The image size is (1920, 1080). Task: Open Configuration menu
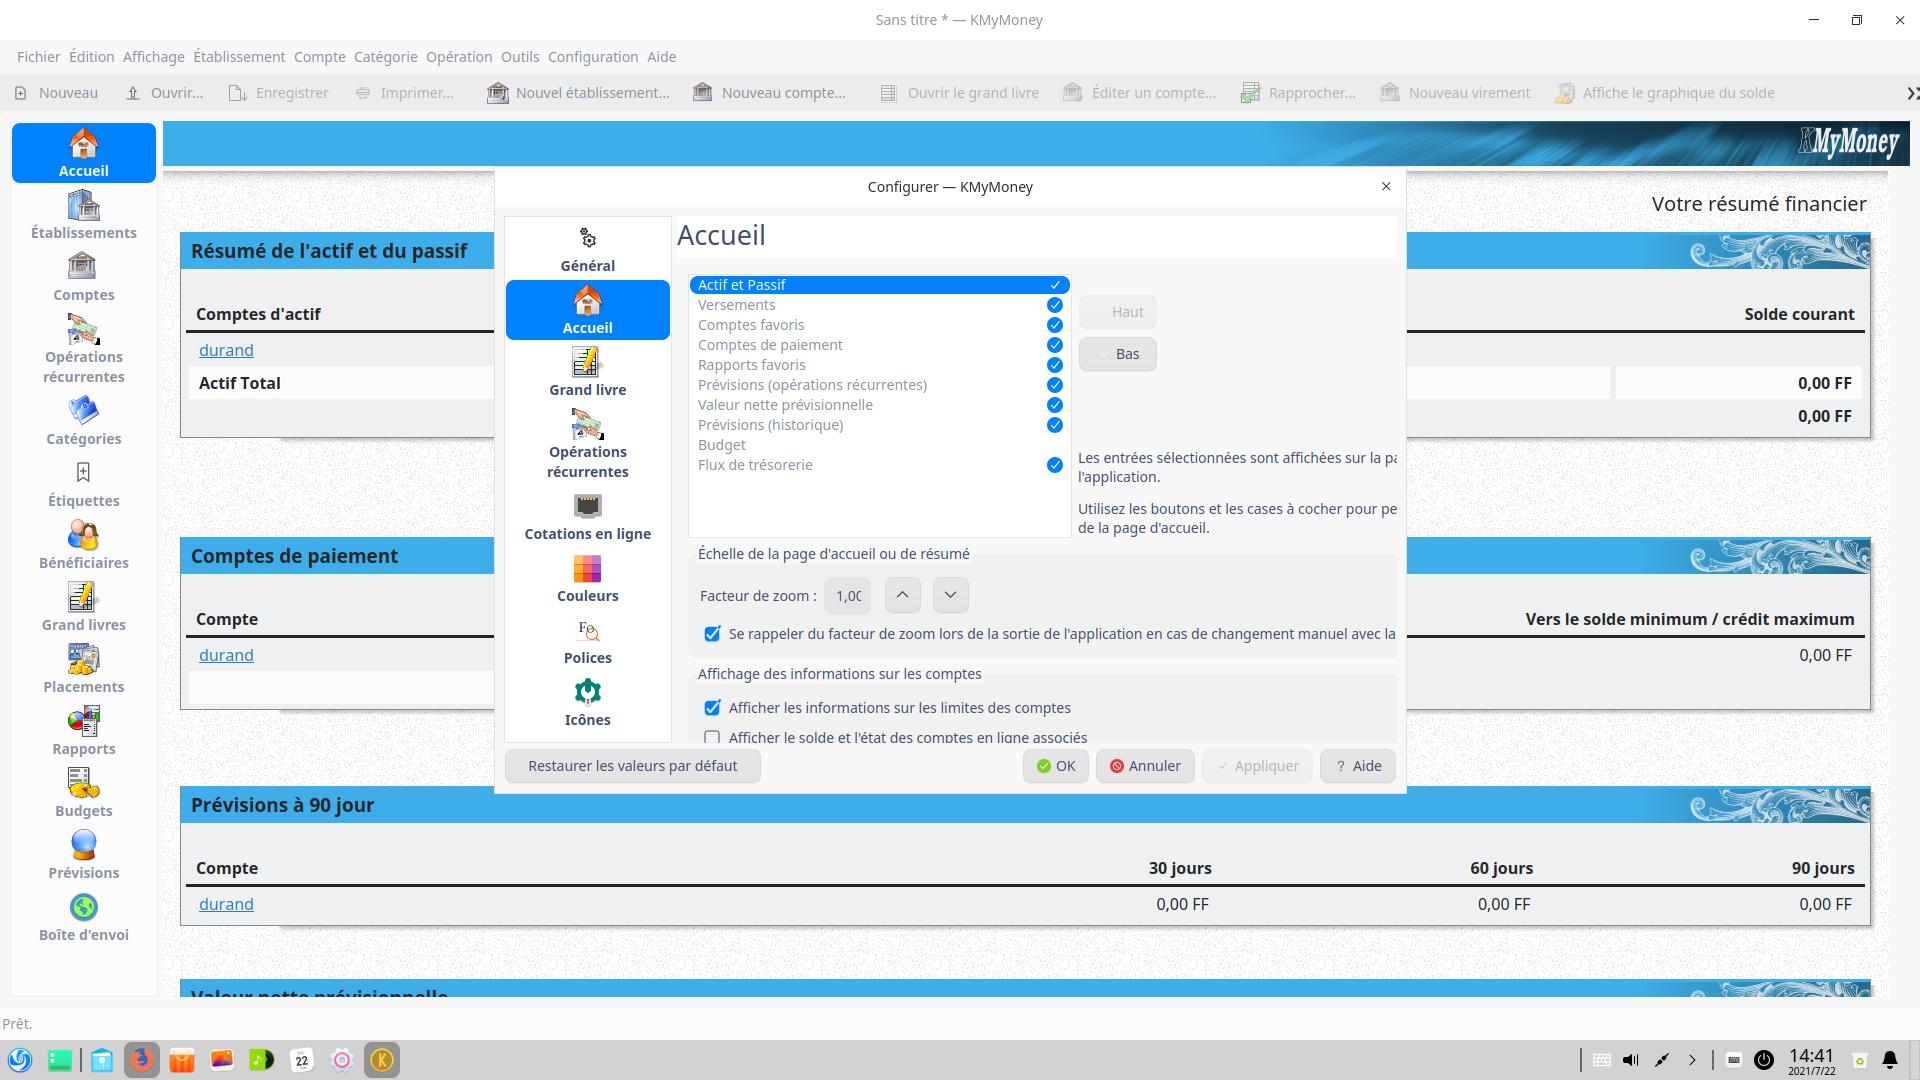[593, 57]
